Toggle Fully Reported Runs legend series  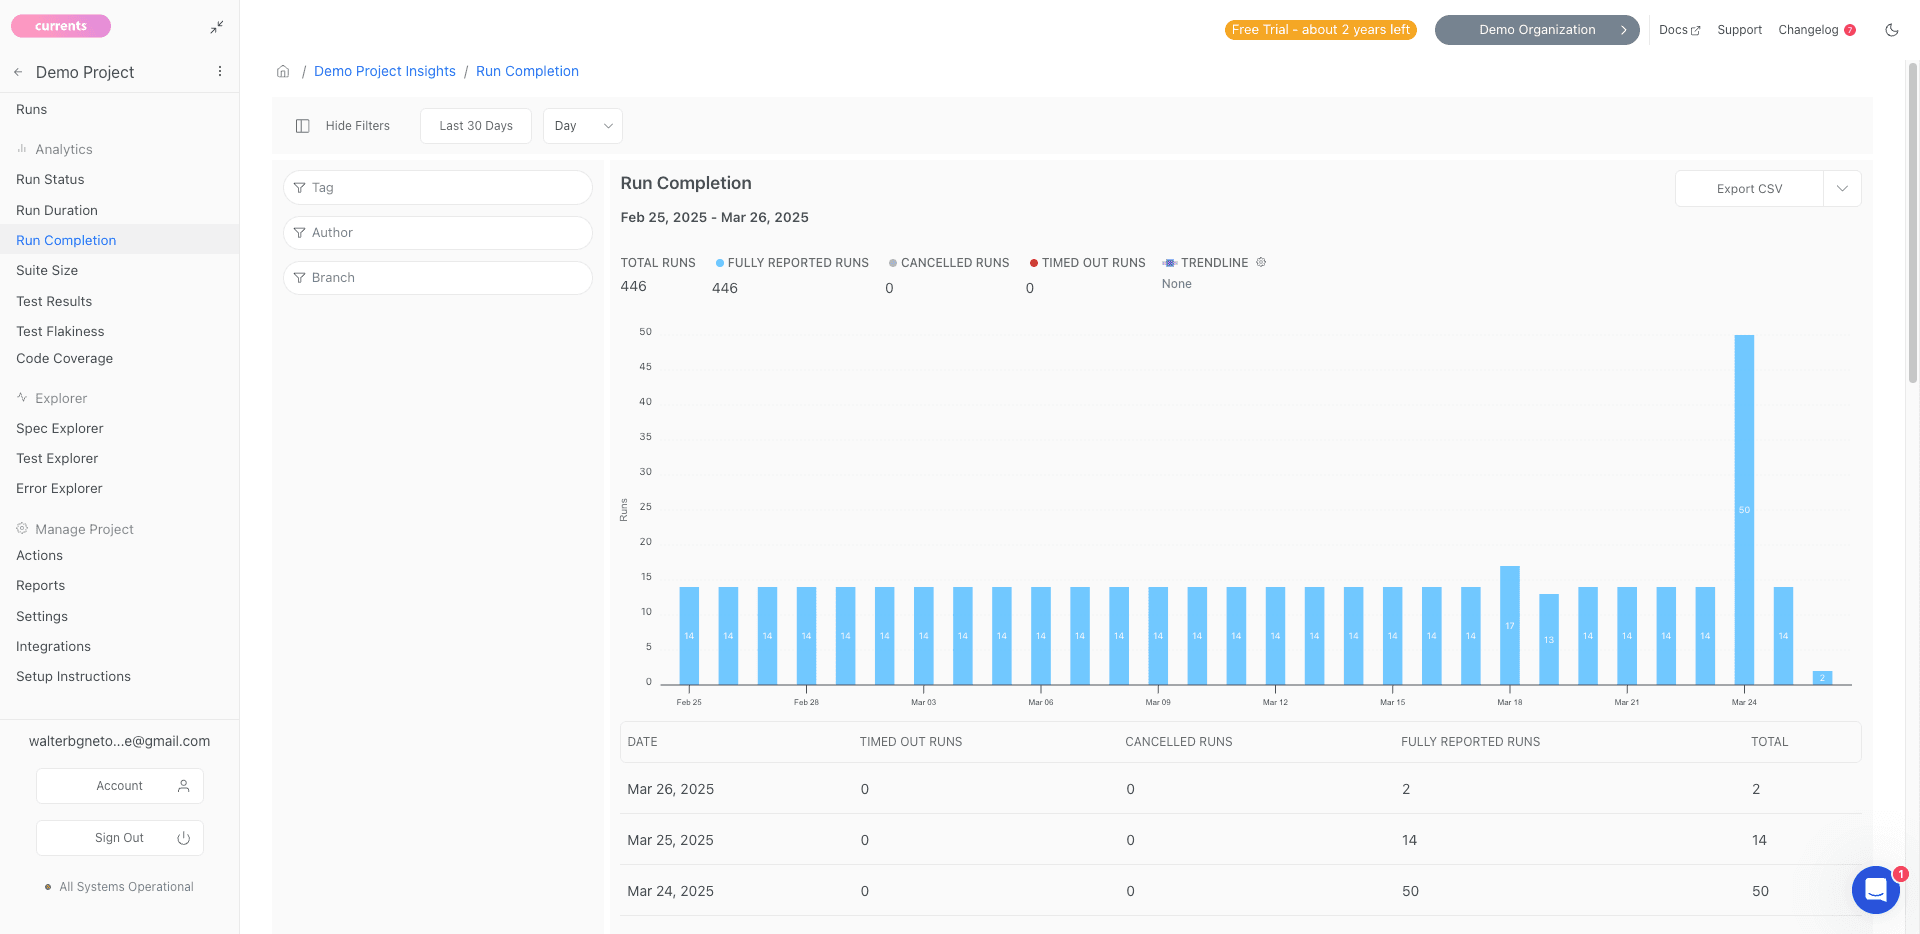[792, 263]
